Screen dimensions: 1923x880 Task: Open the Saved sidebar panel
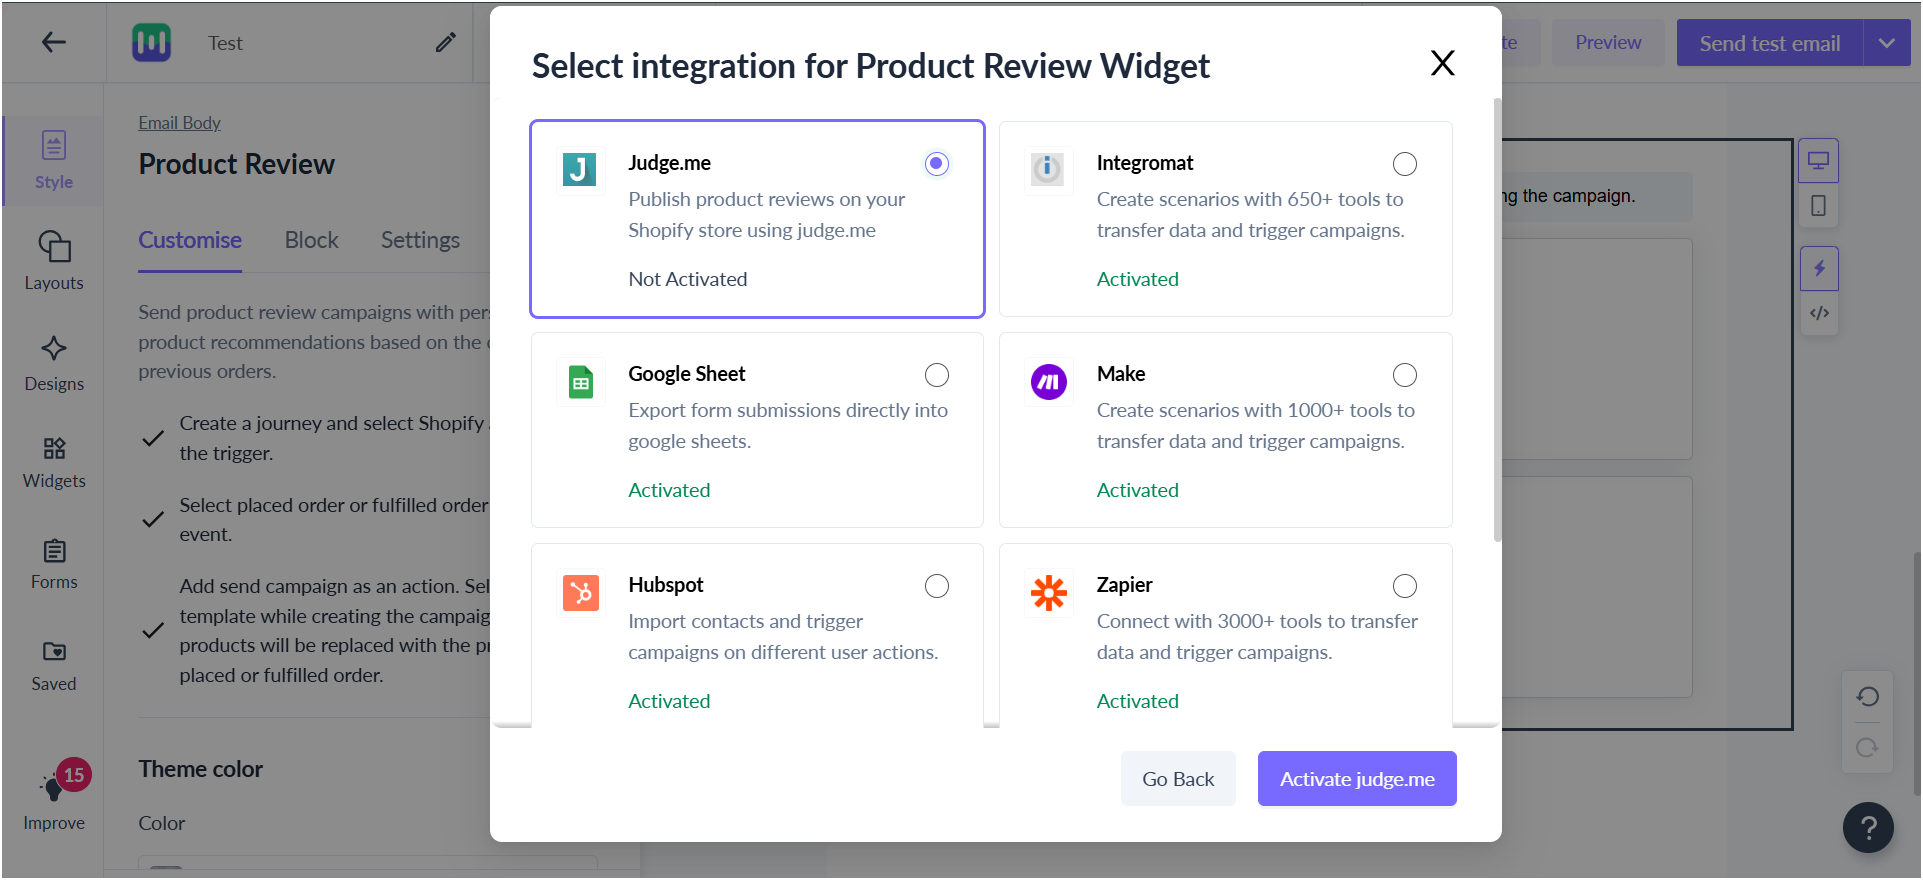click(x=54, y=666)
